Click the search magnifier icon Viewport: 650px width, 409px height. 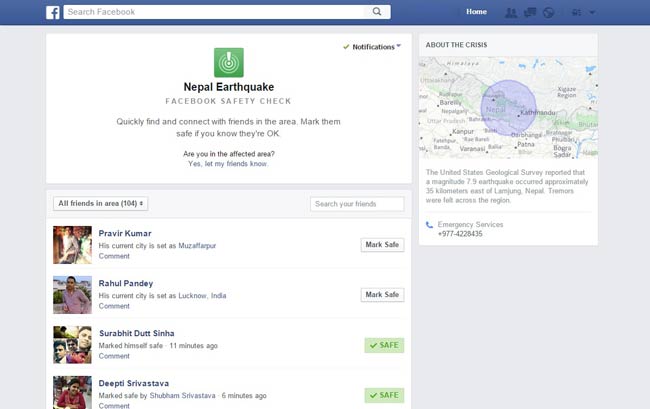[x=378, y=12]
